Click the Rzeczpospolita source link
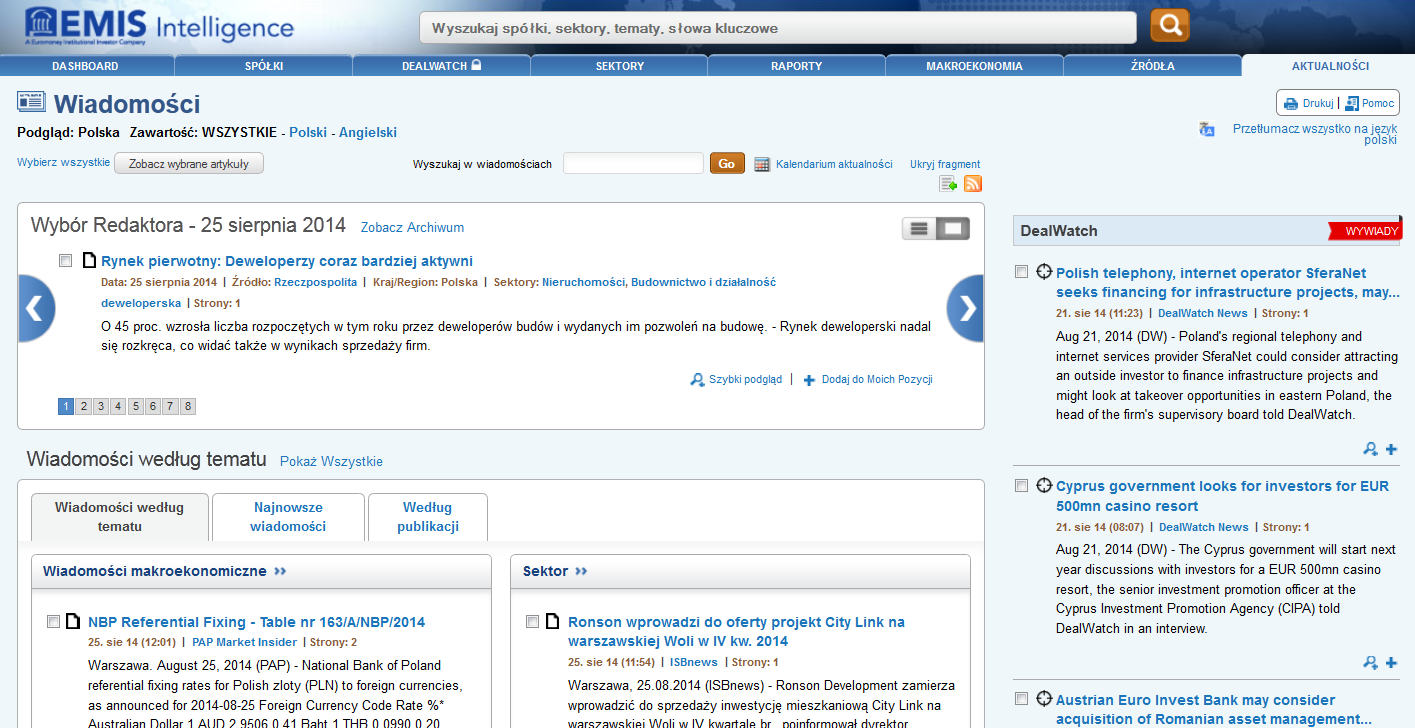This screenshot has width=1415, height=728. coord(316,282)
